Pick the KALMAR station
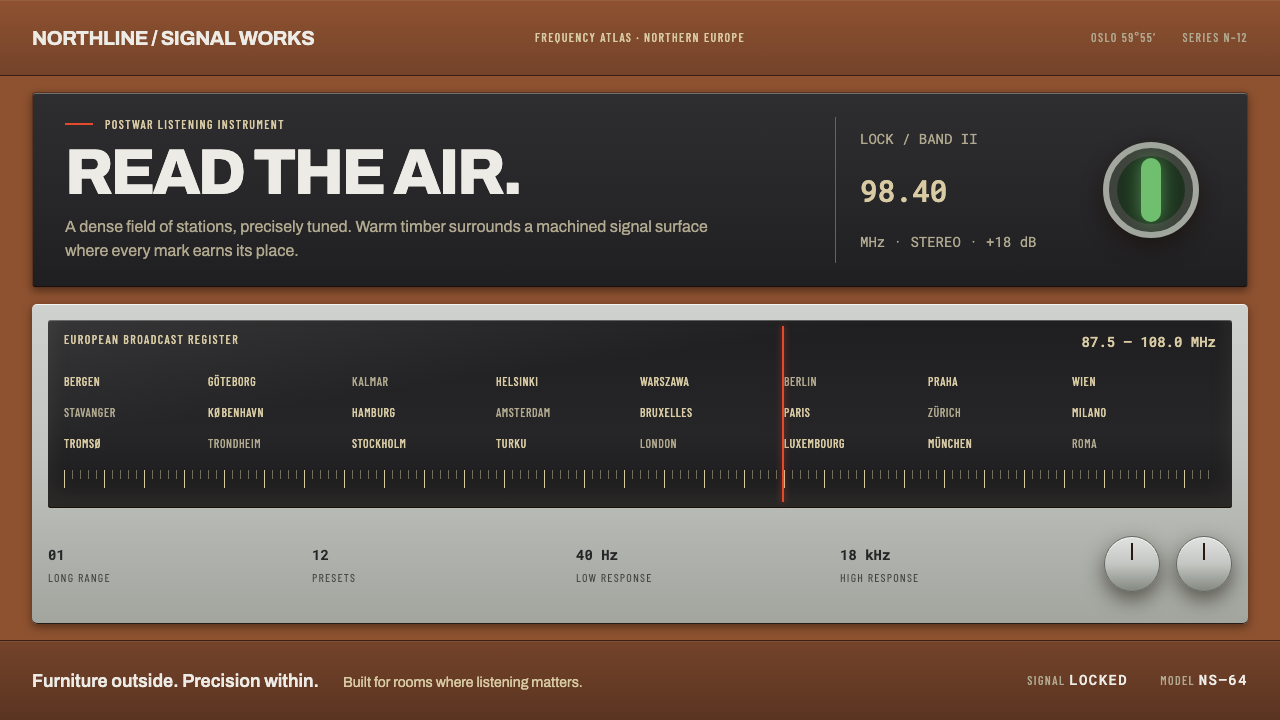 pos(370,382)
